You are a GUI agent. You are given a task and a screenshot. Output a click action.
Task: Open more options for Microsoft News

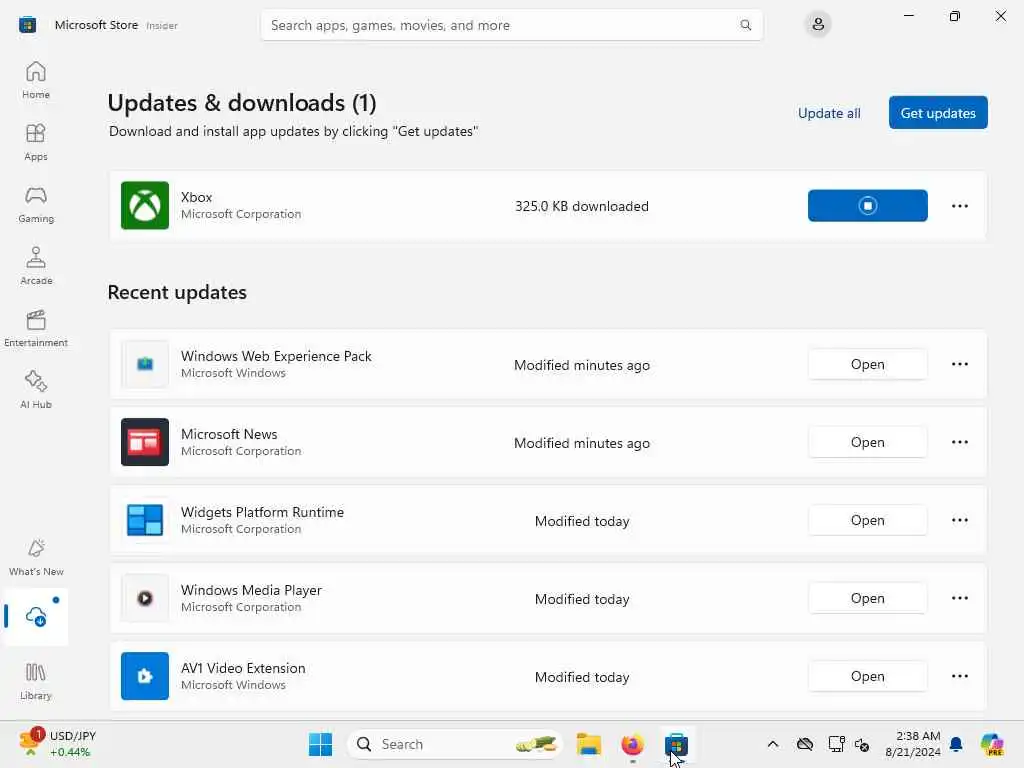959,442
